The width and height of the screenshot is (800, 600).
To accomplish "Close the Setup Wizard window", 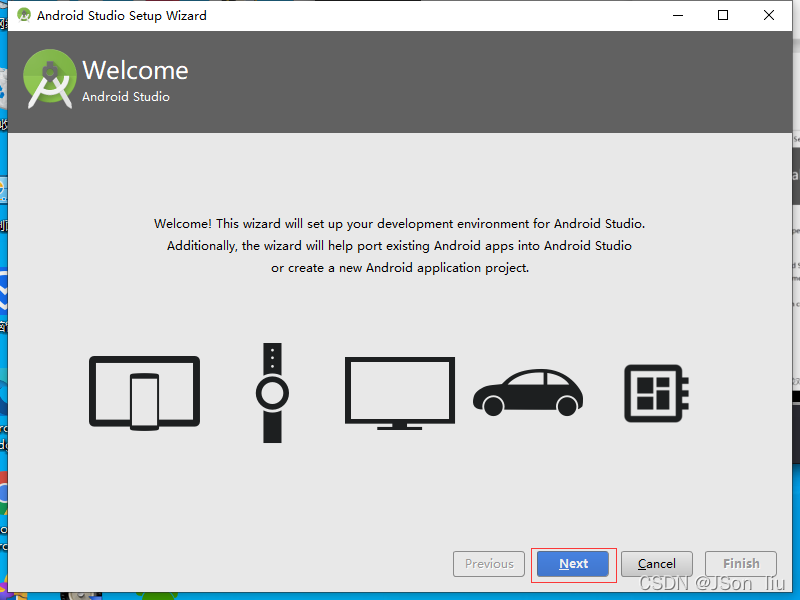I will [x=769, y=15].
